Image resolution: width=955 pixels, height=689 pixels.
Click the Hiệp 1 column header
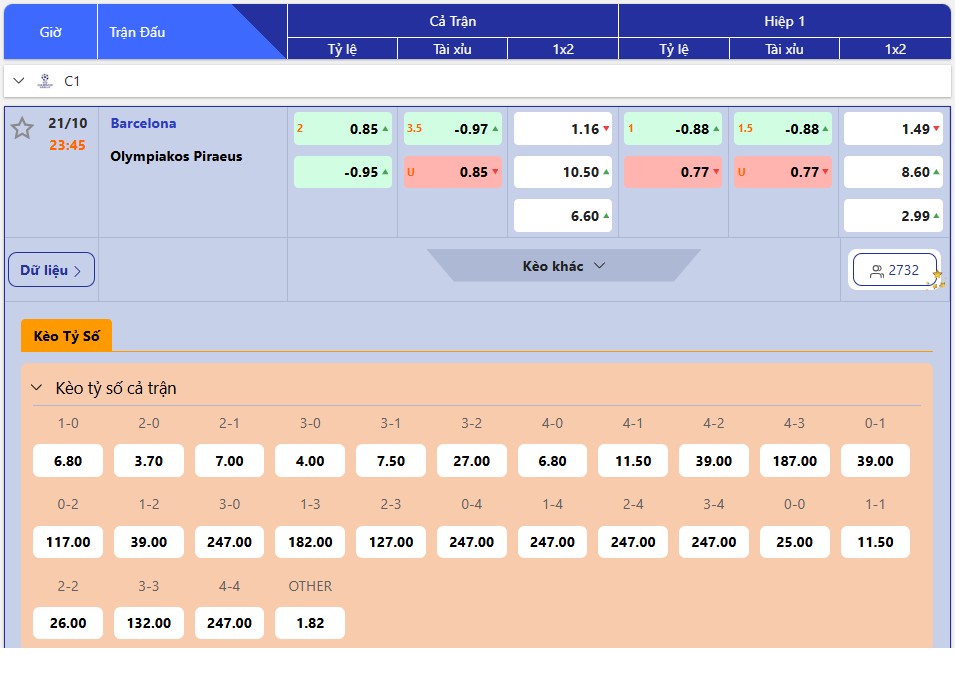(x=784, y=21)
